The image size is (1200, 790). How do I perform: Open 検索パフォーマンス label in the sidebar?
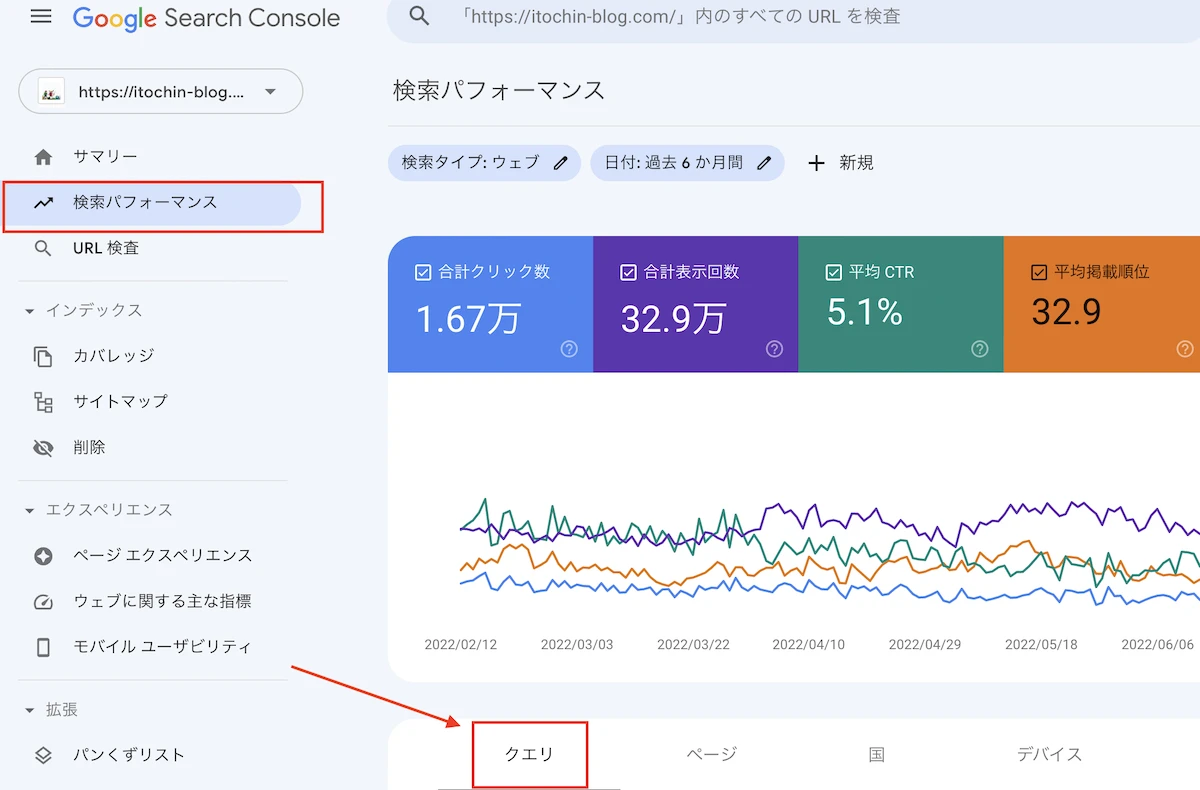tap(145, 202)
